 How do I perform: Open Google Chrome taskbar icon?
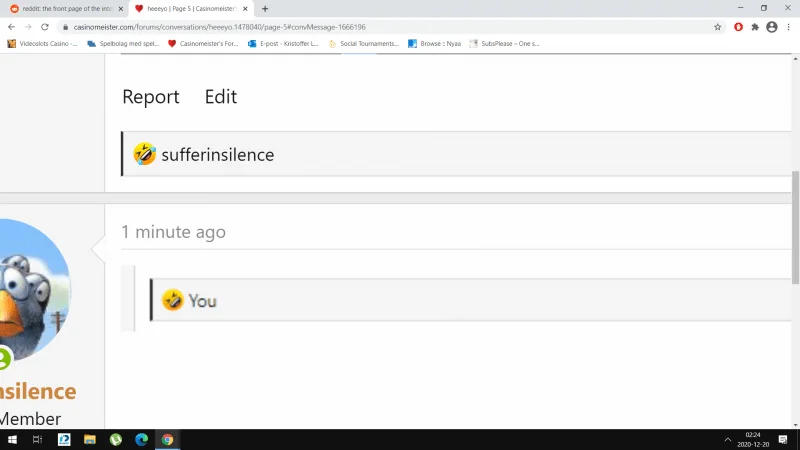pyautogui.click(x=167, y=439)
